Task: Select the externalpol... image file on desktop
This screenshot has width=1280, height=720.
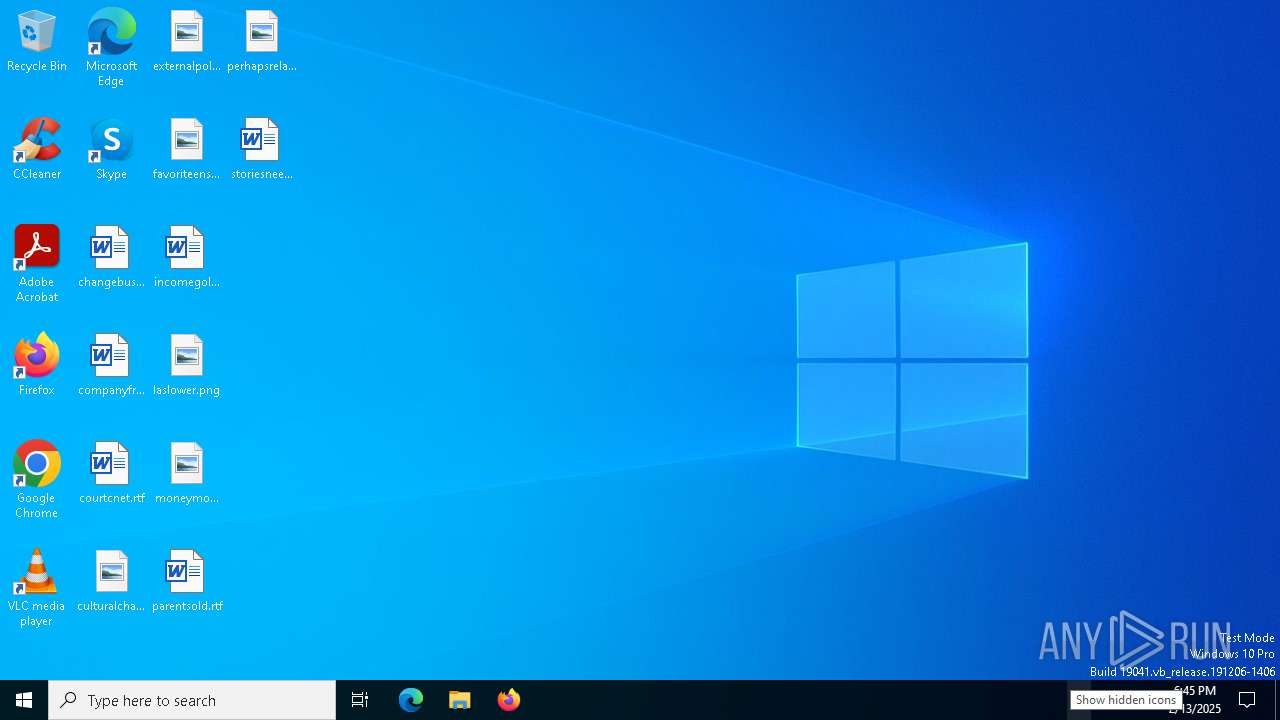Action: tap(187, 42)
